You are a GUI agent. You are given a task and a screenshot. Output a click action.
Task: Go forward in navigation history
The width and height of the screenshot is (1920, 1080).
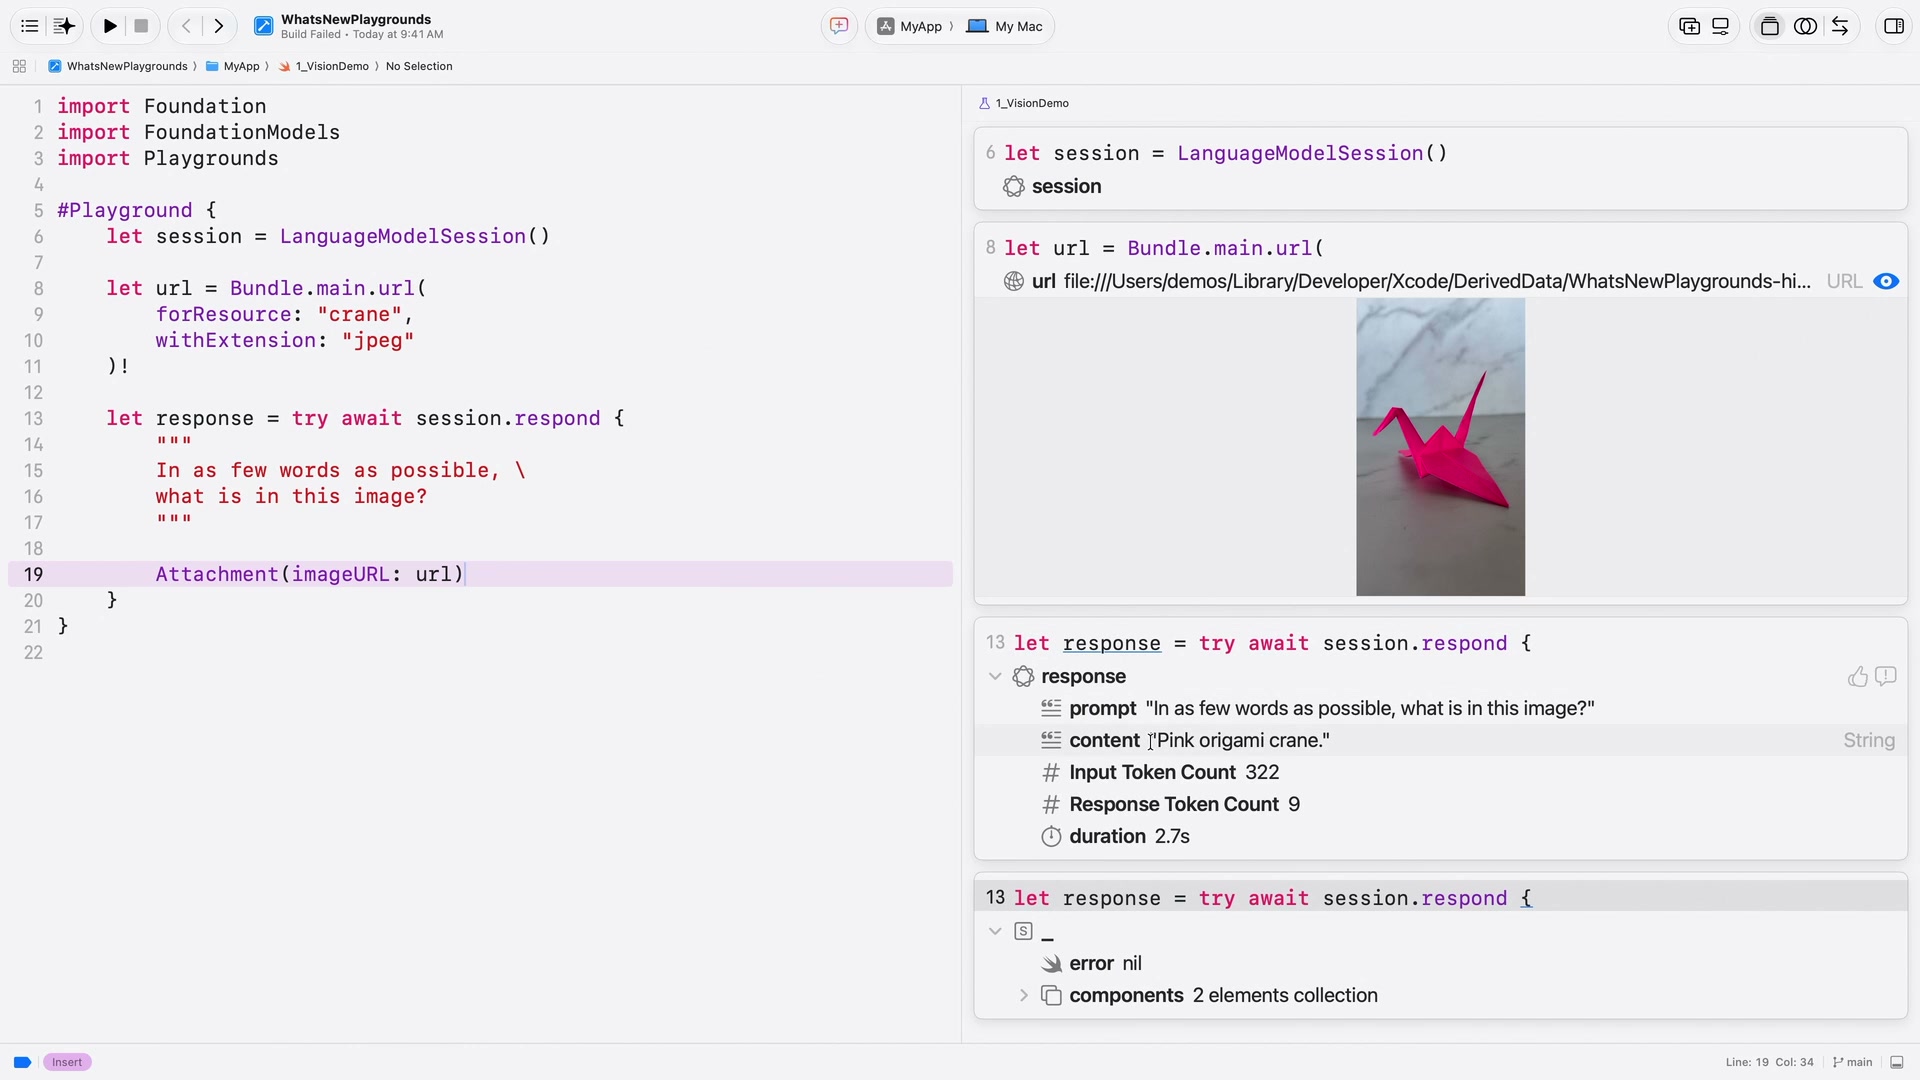click(x=218, y=26)
